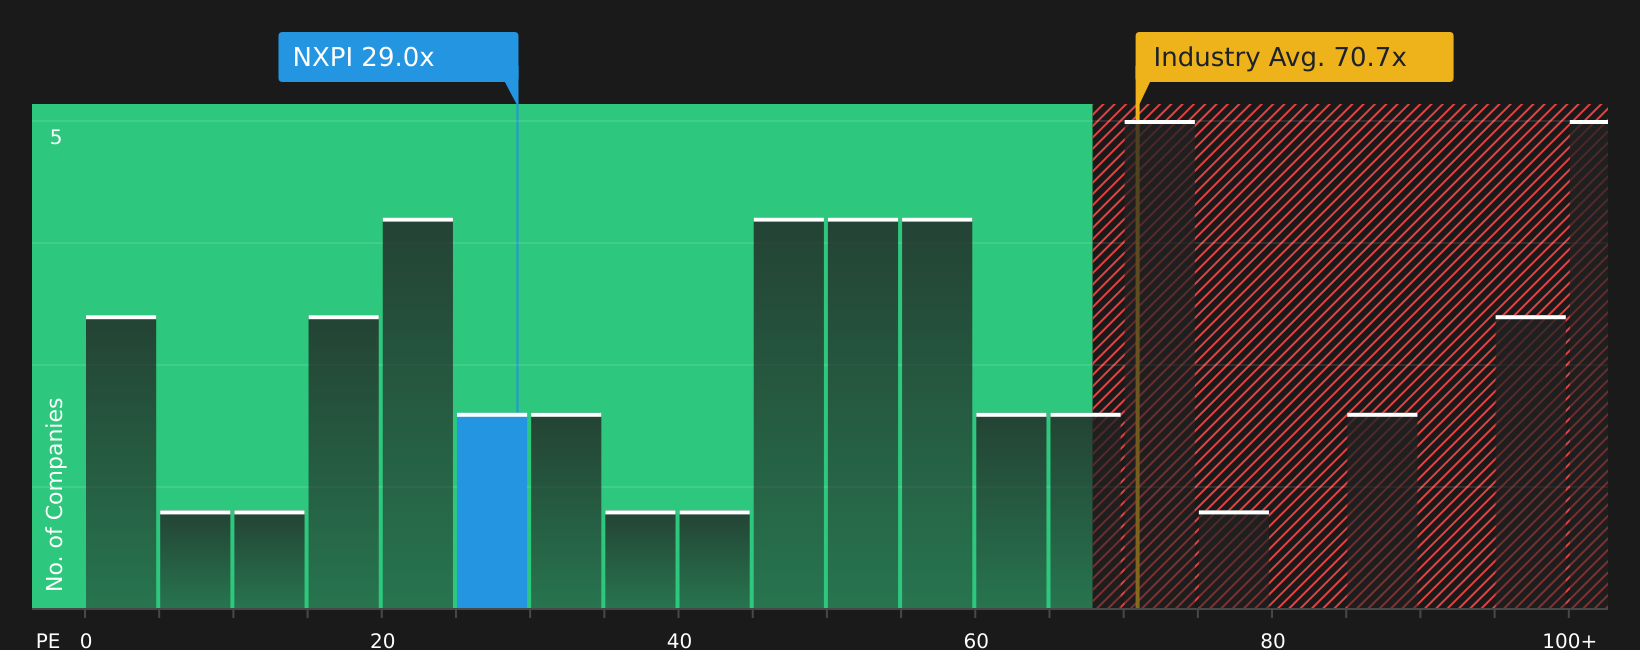Click the bar at PE 40-45
The image size is (1640, 650).
[x=715, y=560]
